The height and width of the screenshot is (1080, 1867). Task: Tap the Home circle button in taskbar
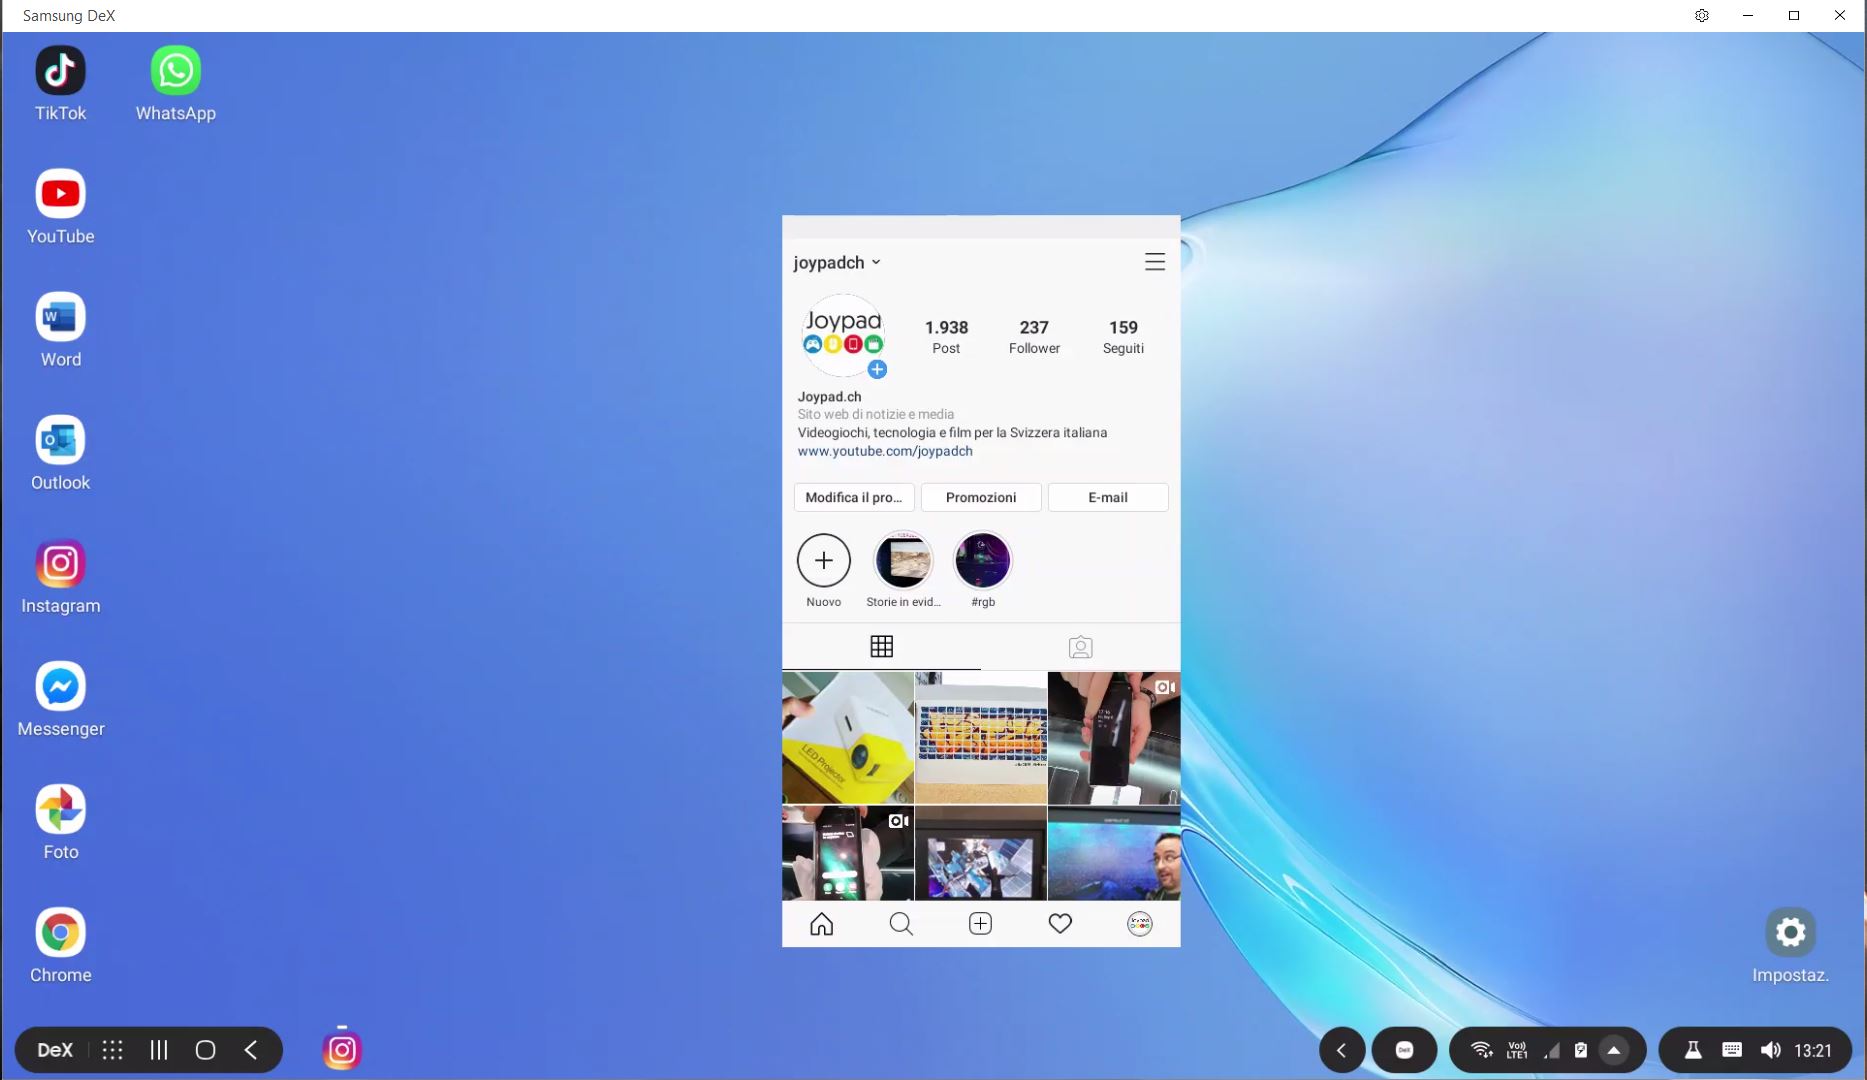[205, 1050]
